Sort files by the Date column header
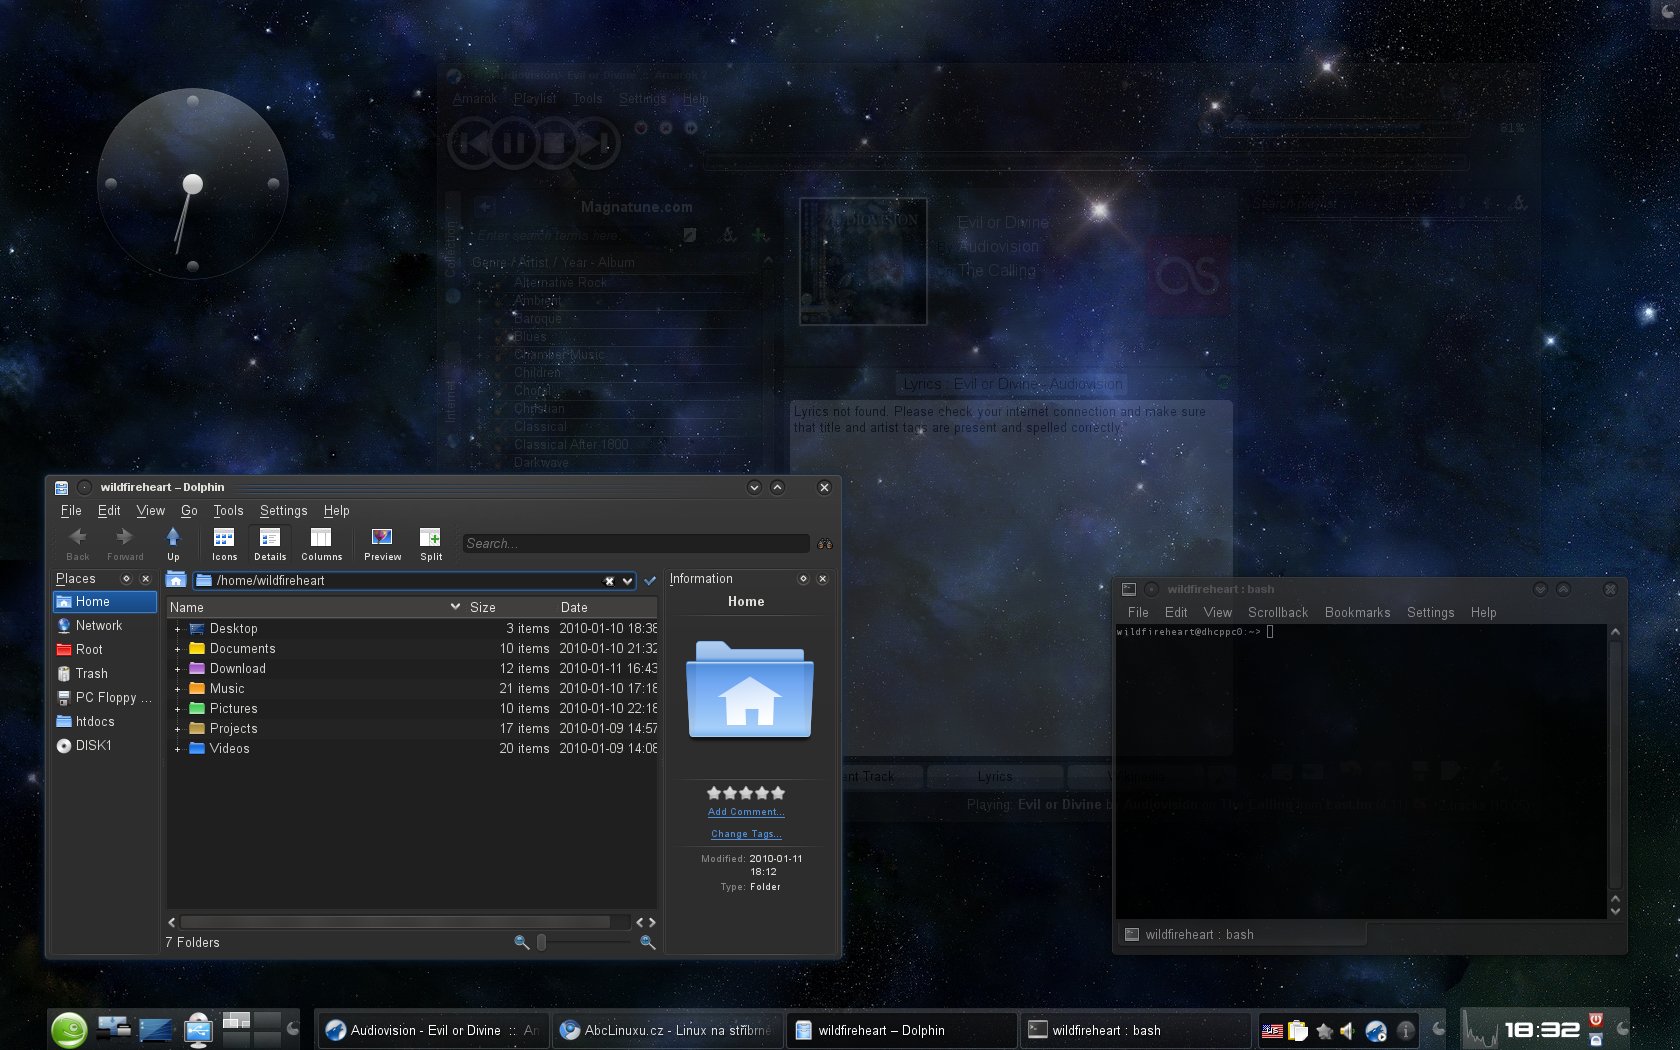Image resolution: width=1680 pixels, height=1050 pixels. [x=607, y=607]
